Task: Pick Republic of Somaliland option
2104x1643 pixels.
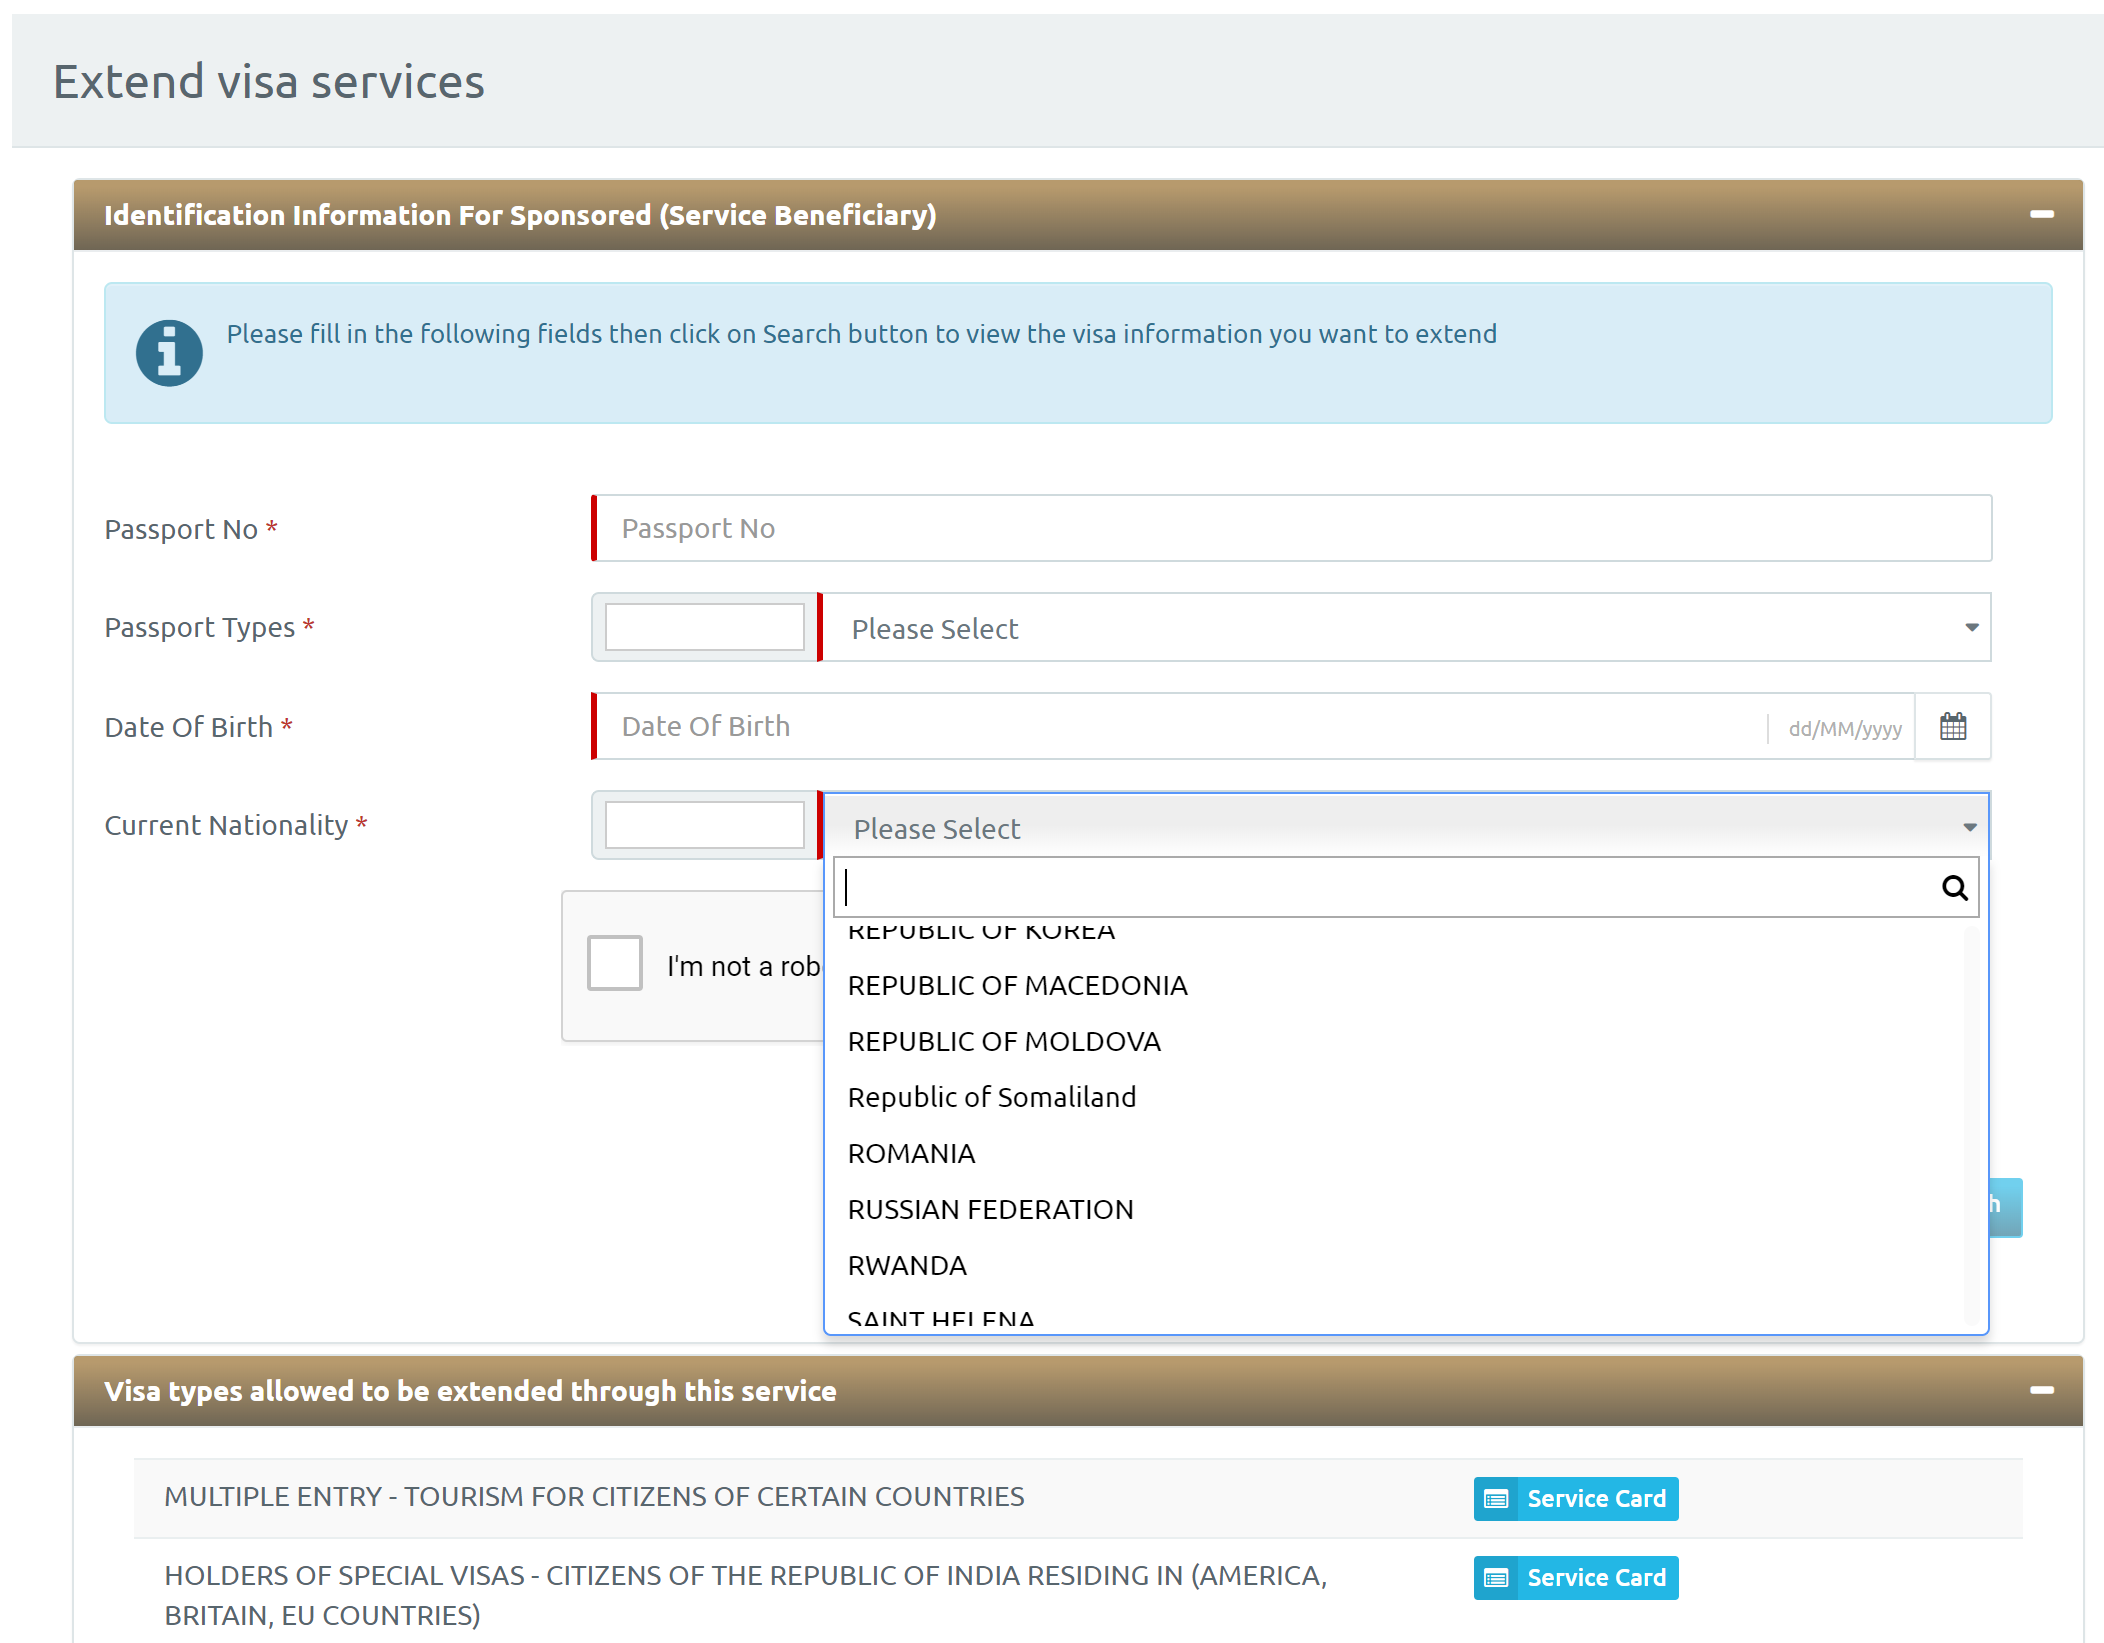Action: [991, 1098]
